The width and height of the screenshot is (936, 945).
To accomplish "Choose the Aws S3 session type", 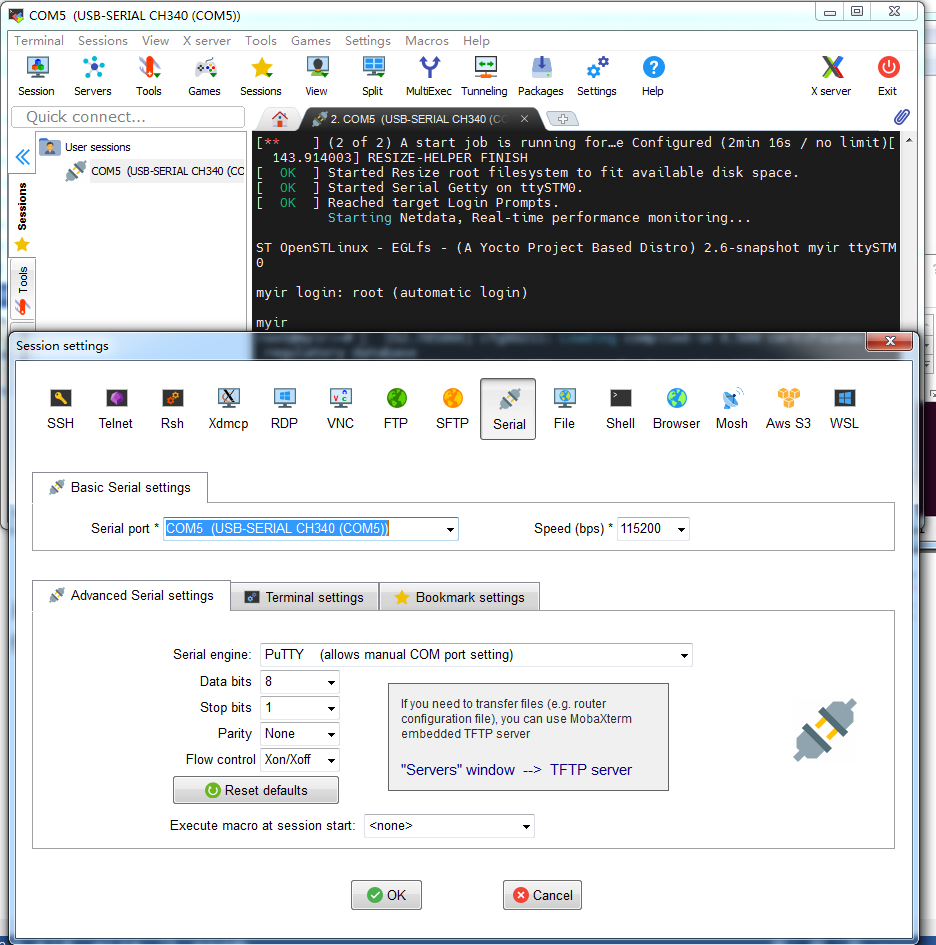I will (788, 409).
